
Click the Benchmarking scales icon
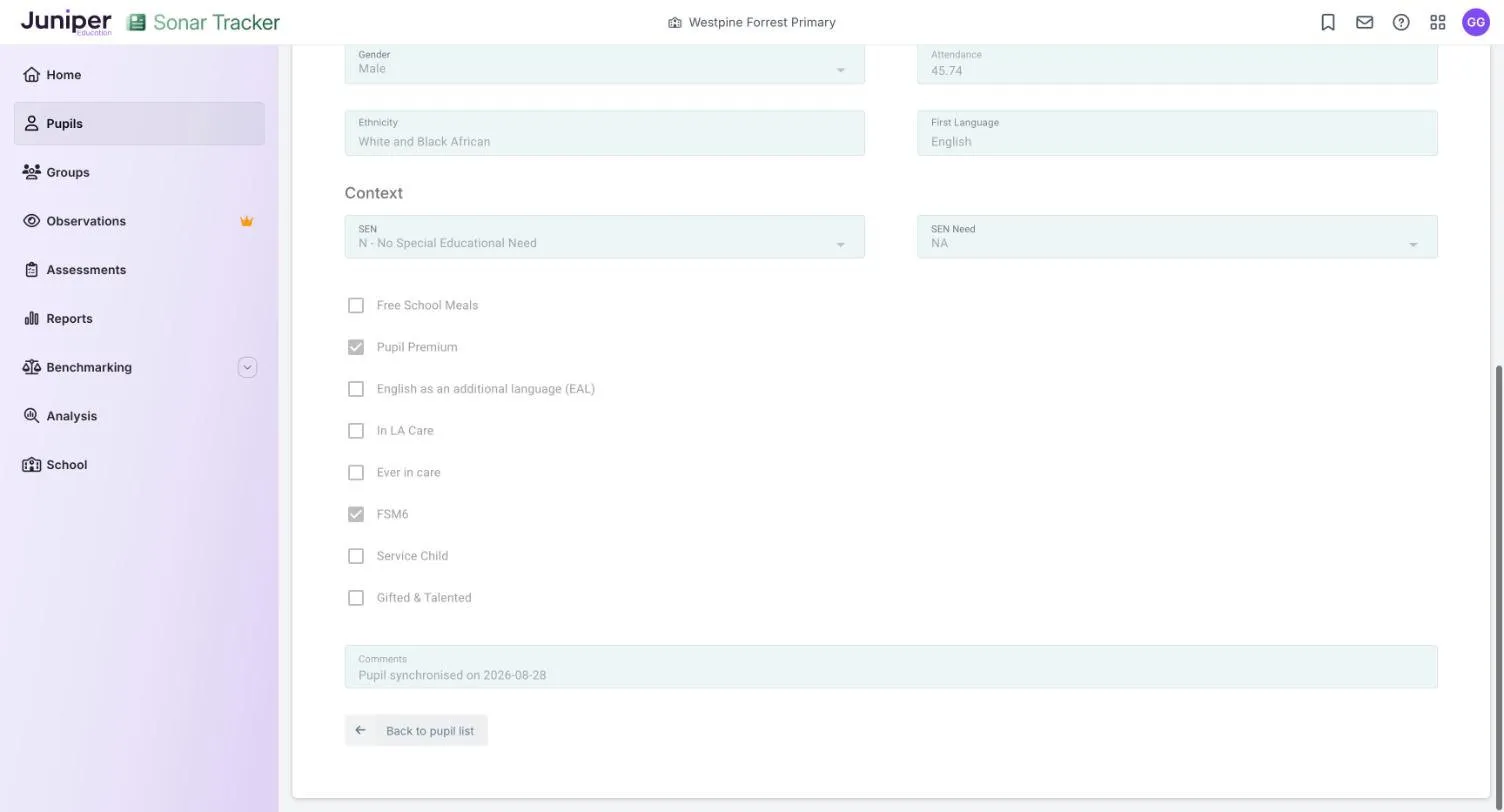(x=31, y=367)
